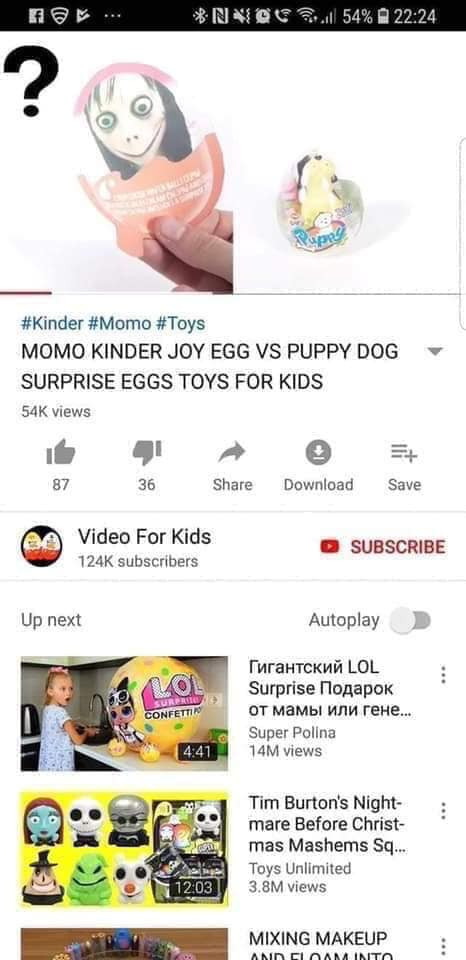Tap the thumbs down dislike icon

click(x=147, y=453)
